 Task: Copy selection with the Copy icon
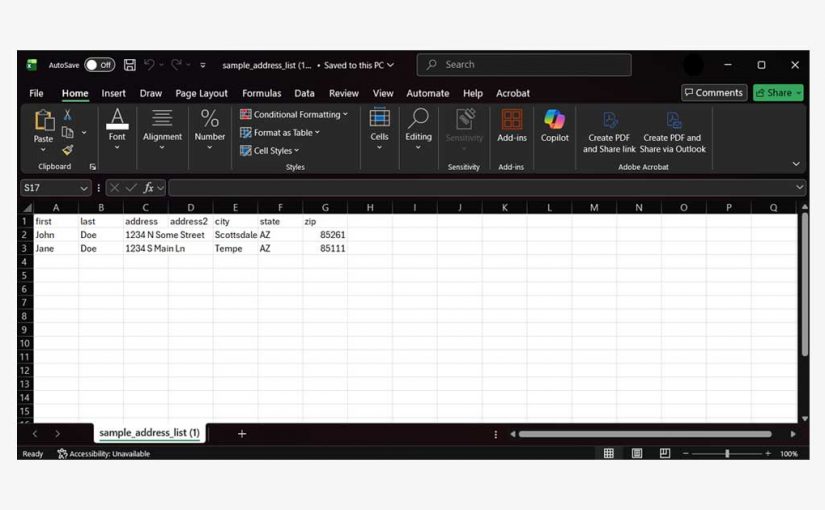point(67,132)
